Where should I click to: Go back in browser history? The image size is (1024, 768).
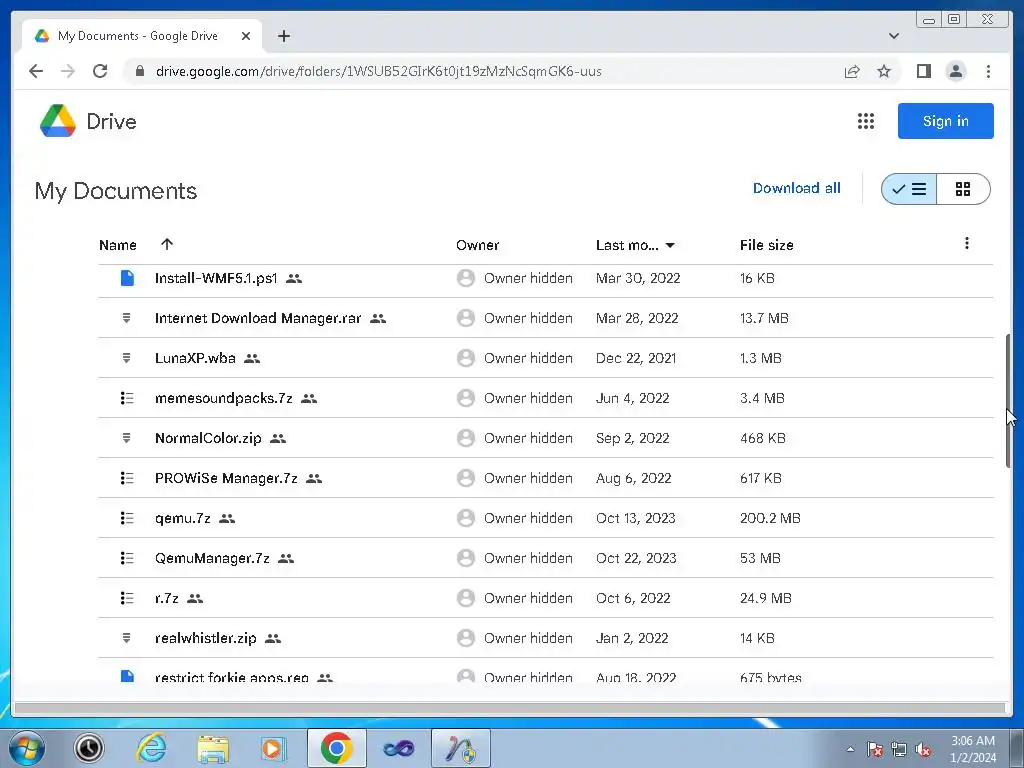(36, 71)
